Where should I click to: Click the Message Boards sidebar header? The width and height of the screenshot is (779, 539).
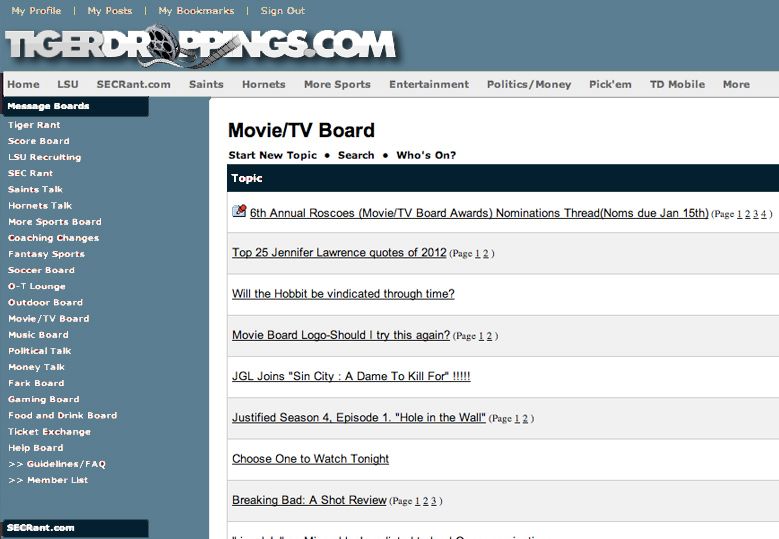(x=48, y=106)
